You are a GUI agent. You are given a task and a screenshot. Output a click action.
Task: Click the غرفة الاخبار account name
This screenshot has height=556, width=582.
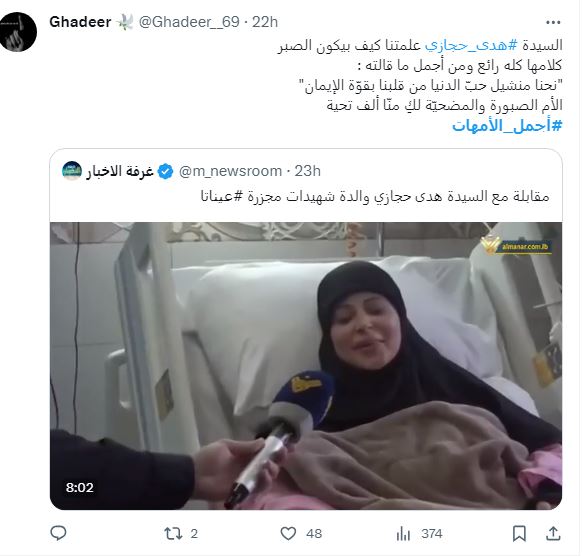point(120,171)
